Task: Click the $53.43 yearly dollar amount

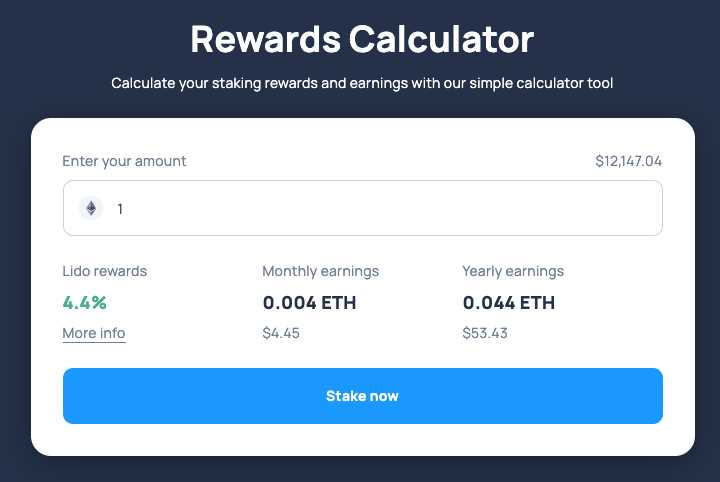Action: tap(485, 333)
